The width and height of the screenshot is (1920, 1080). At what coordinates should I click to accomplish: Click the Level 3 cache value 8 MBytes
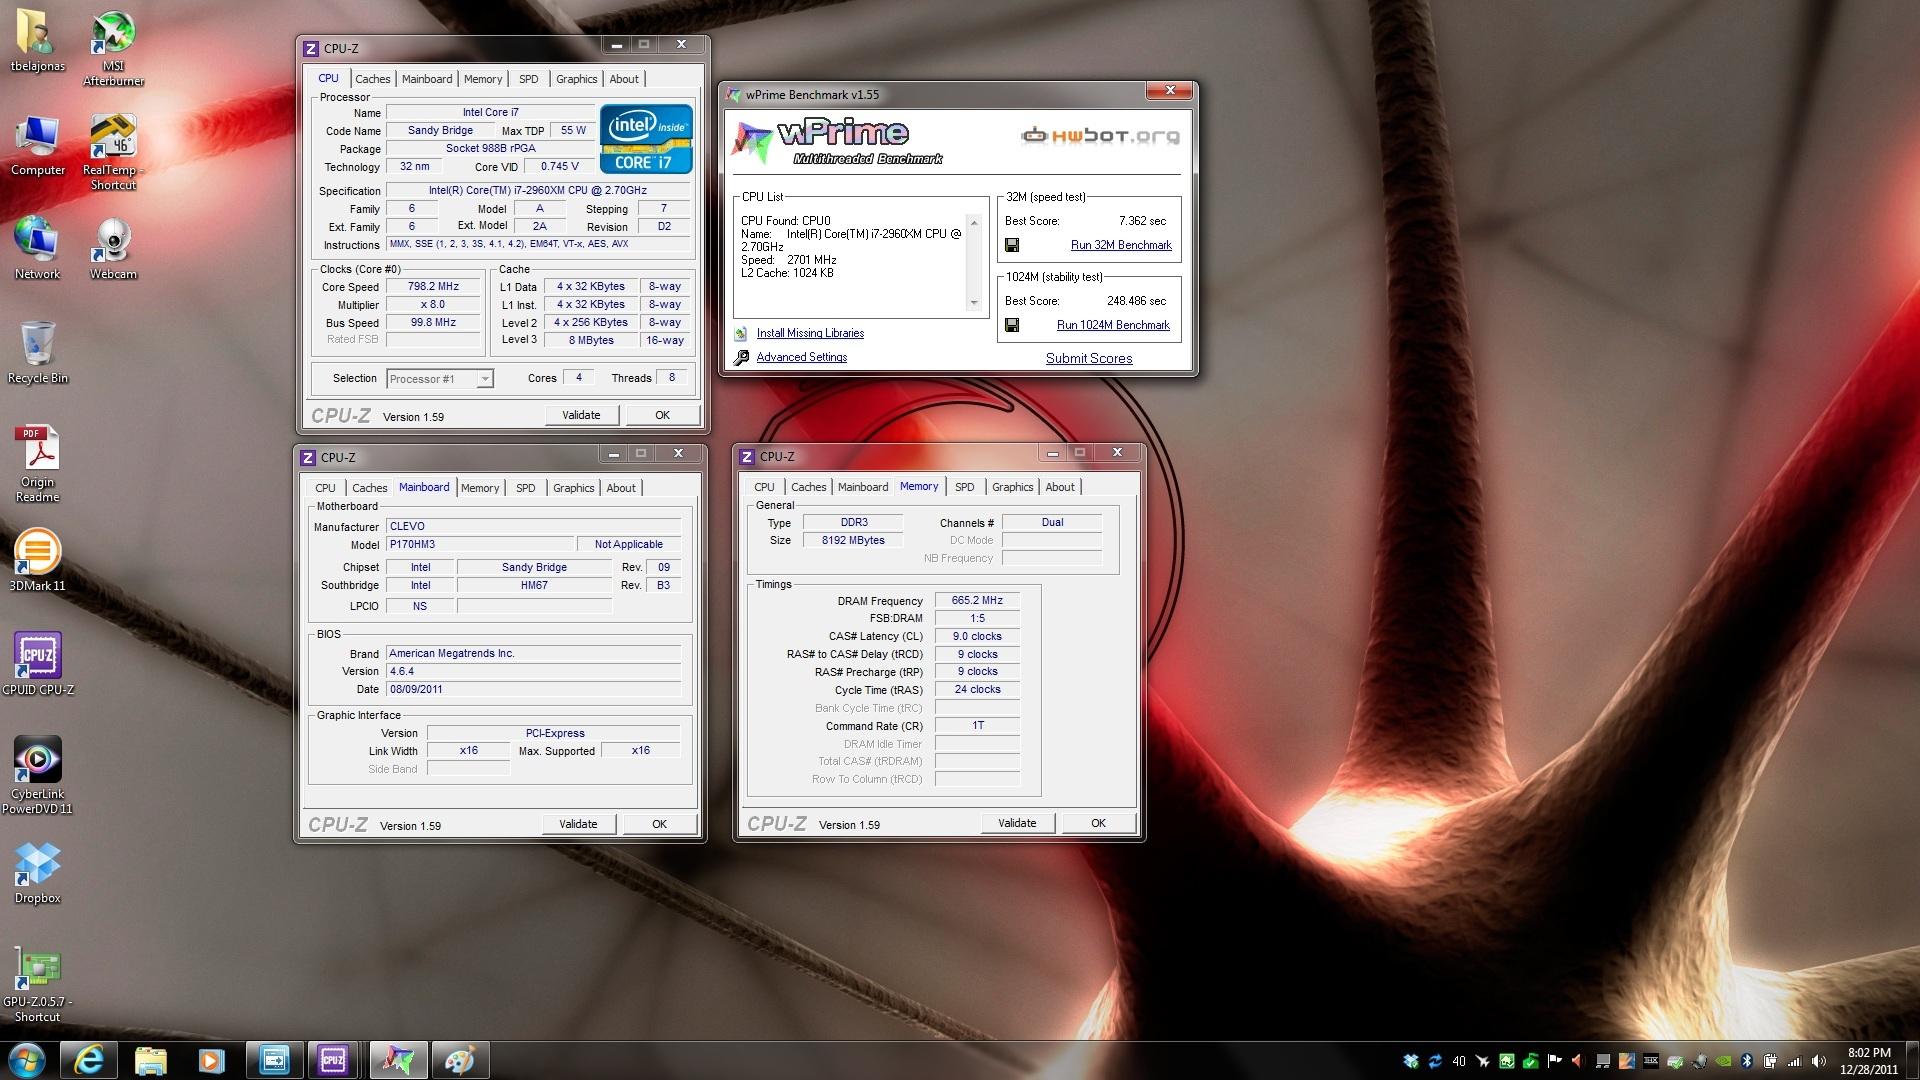click(591, 340)
